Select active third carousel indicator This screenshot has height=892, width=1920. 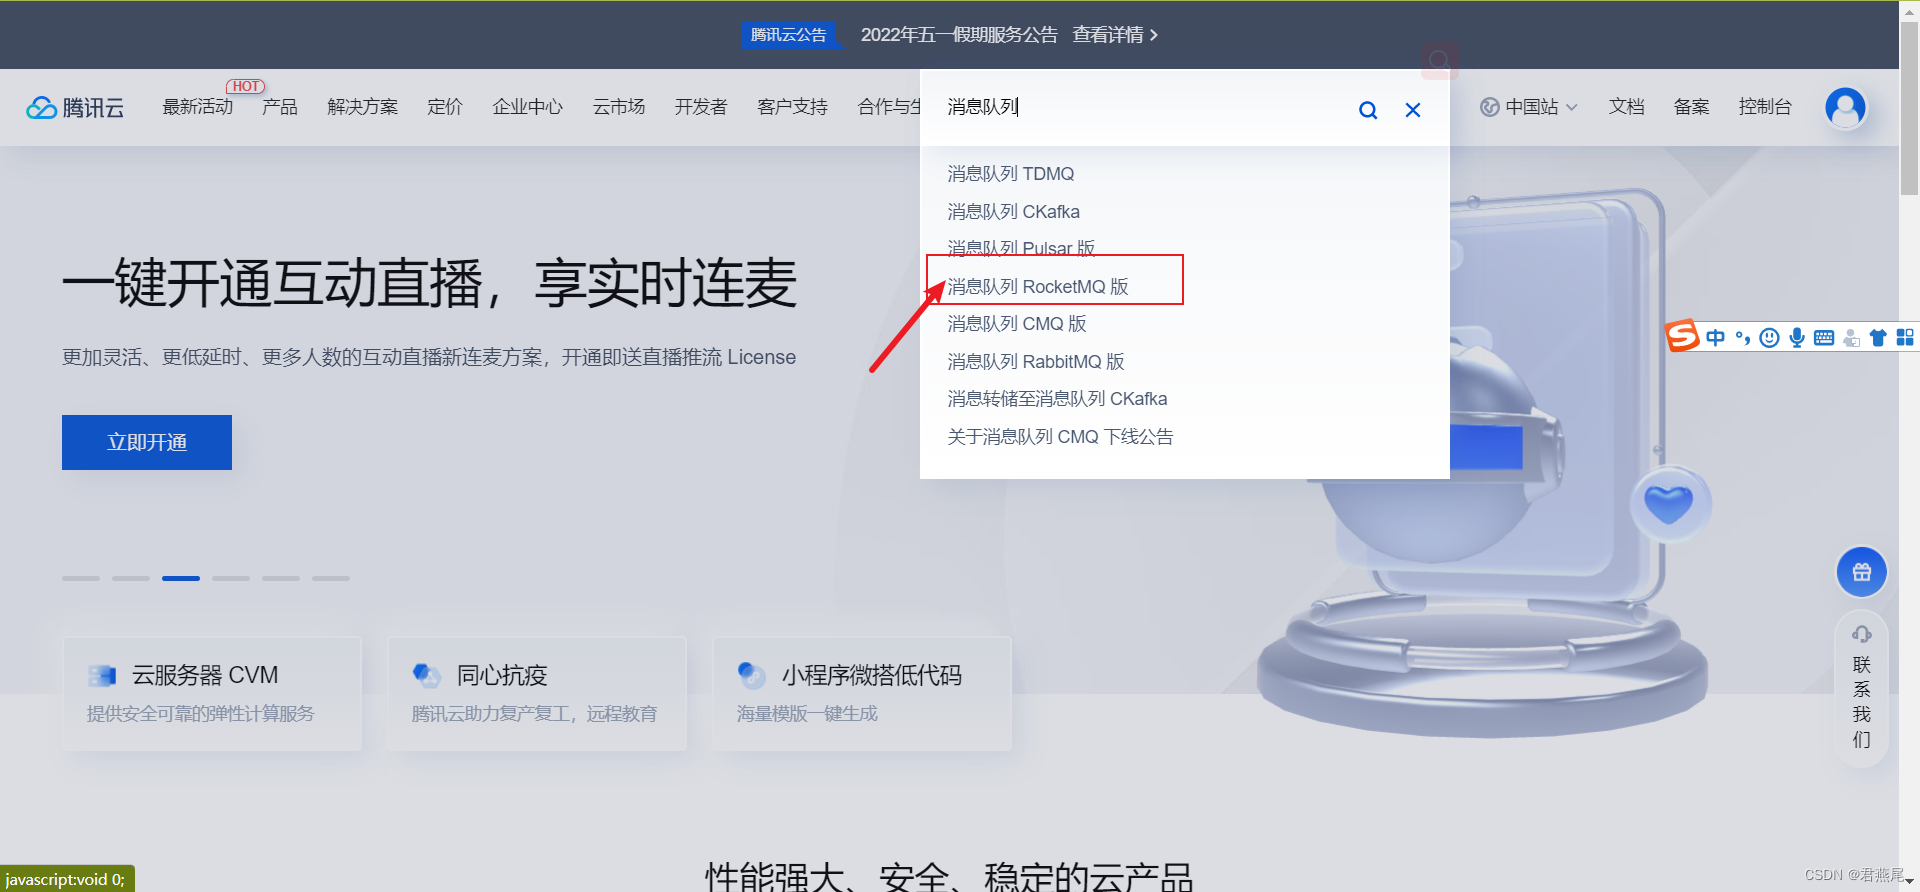[181, 578]
